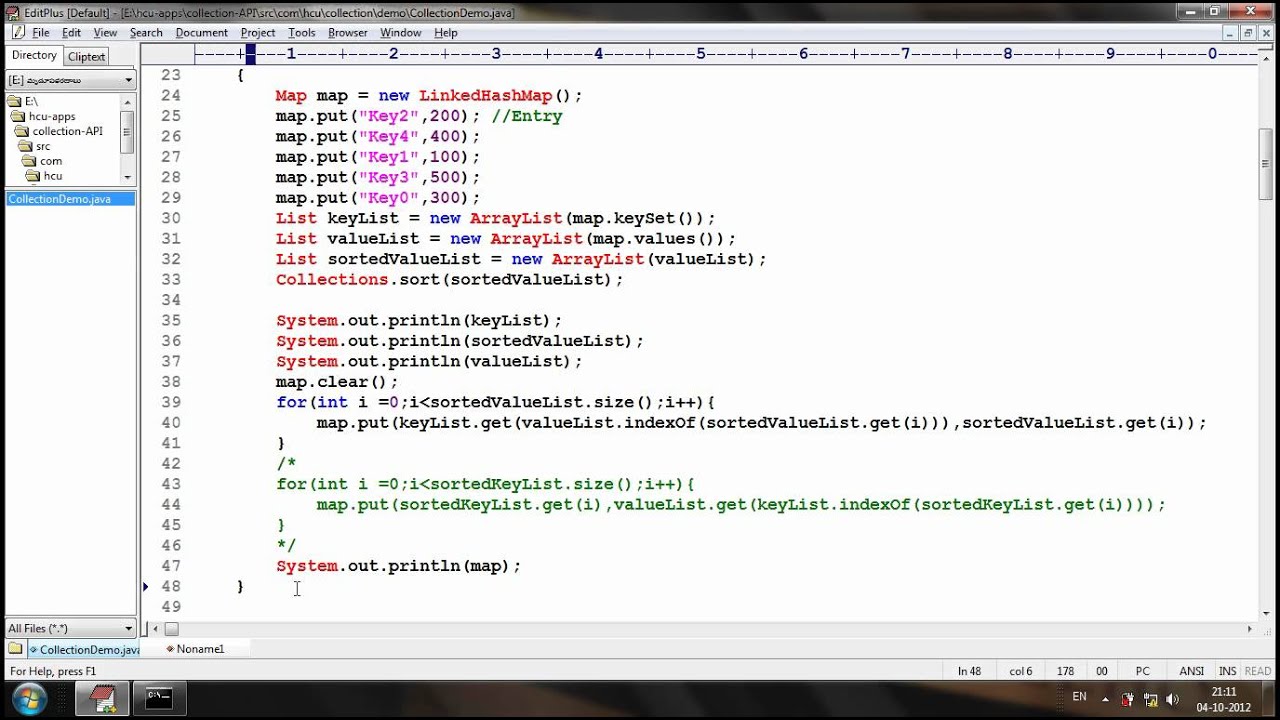Click the horizontal scroll left arrow
Viewport: 1280px width, 720px height.
coord(153,629)
